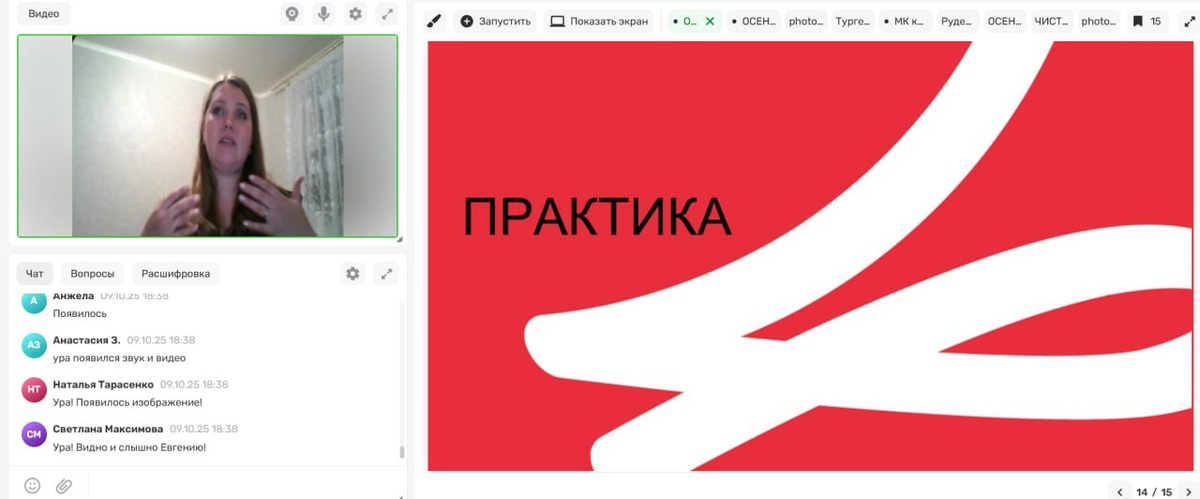Click the НТ avatar of Наталья Тарасенко
Viewport: 1200px width, 499px height.
click(34, 390)
